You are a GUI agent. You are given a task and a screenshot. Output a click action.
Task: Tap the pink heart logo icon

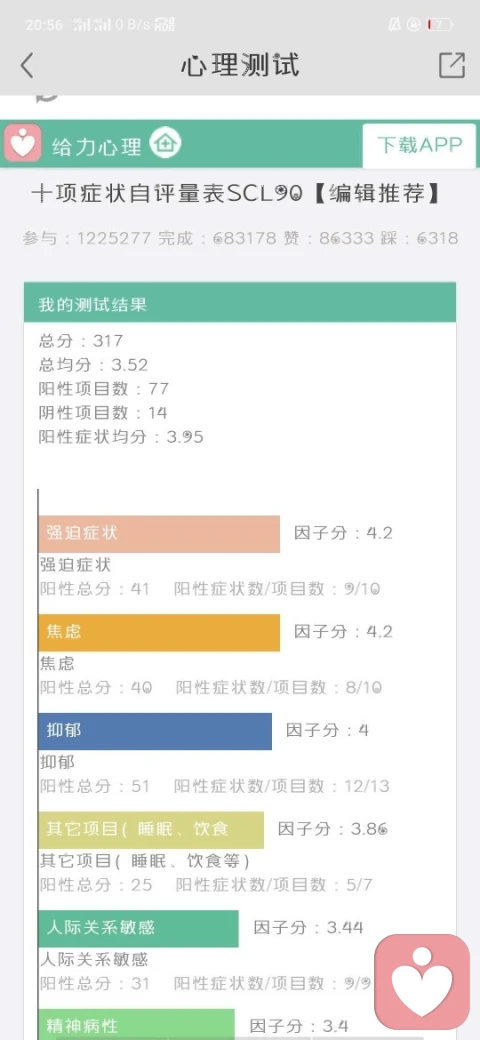(x=23, y=143)
